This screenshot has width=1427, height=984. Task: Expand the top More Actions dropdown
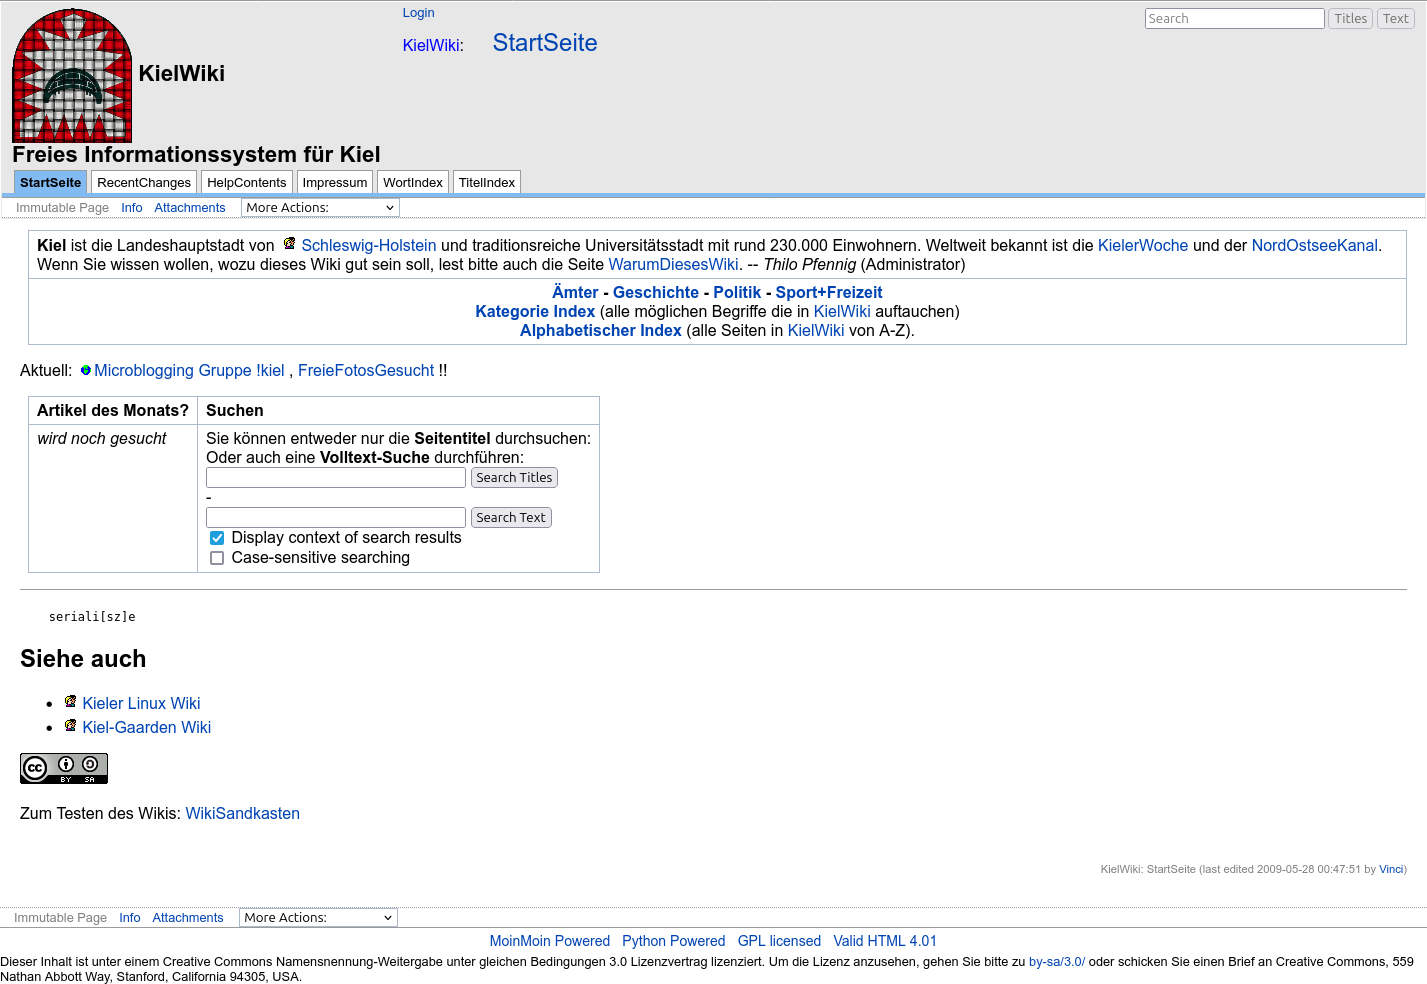click(320, 208)
